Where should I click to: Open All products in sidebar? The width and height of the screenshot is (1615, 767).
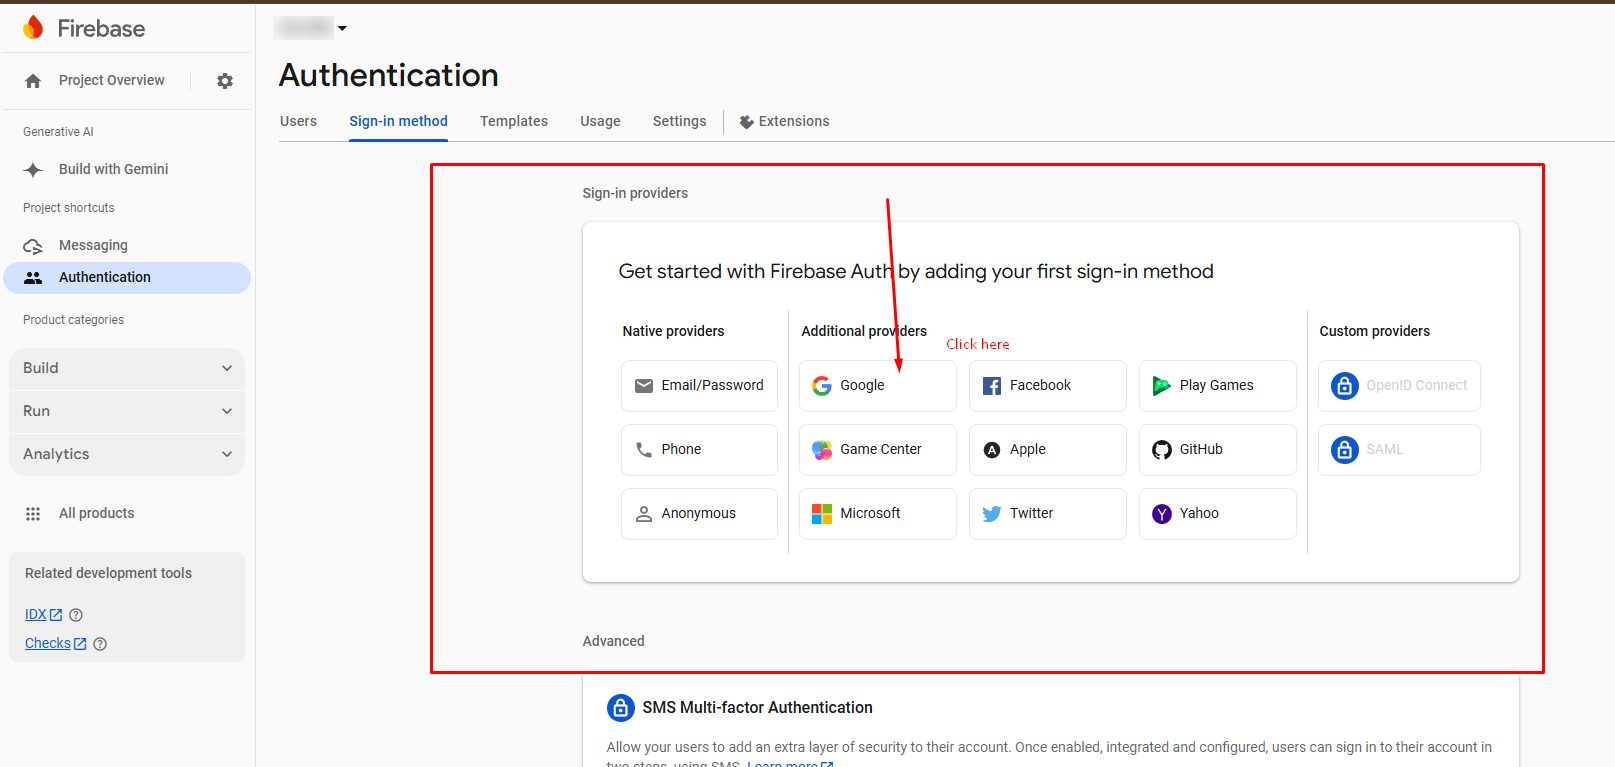96,513
